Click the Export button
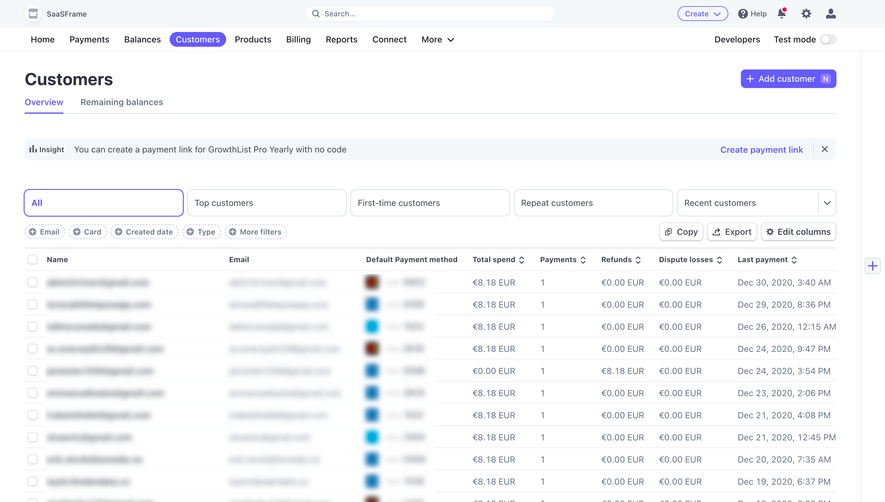 [x=732, y=232]
